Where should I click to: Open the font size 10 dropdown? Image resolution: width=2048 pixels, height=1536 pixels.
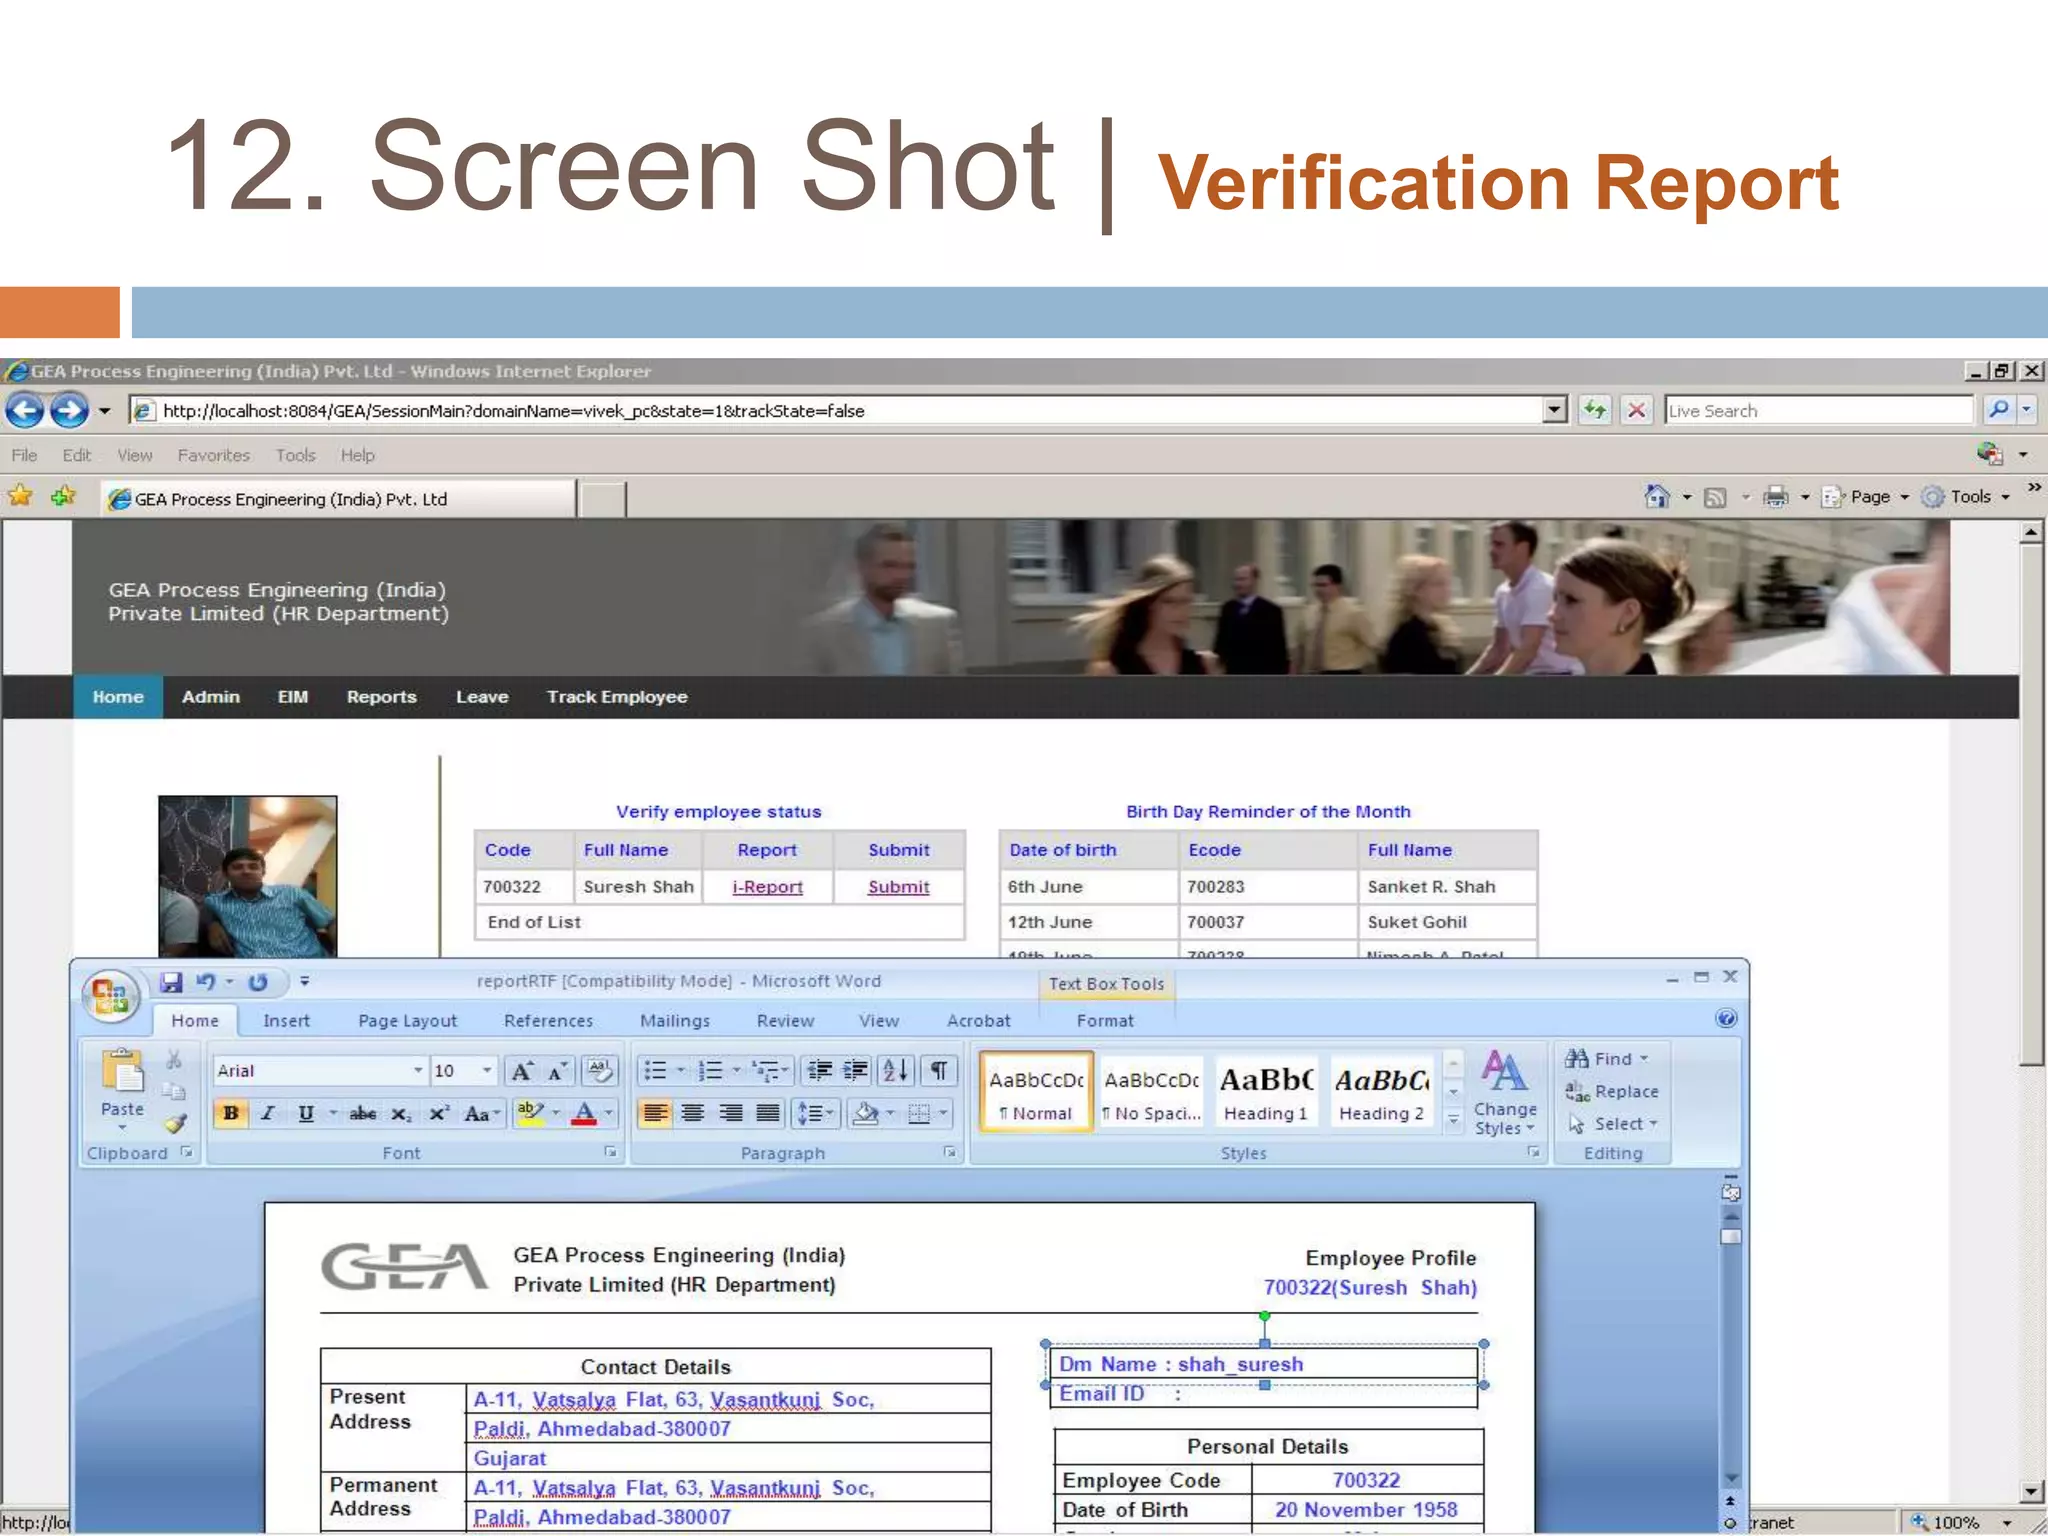click(x=487, y=1071)
